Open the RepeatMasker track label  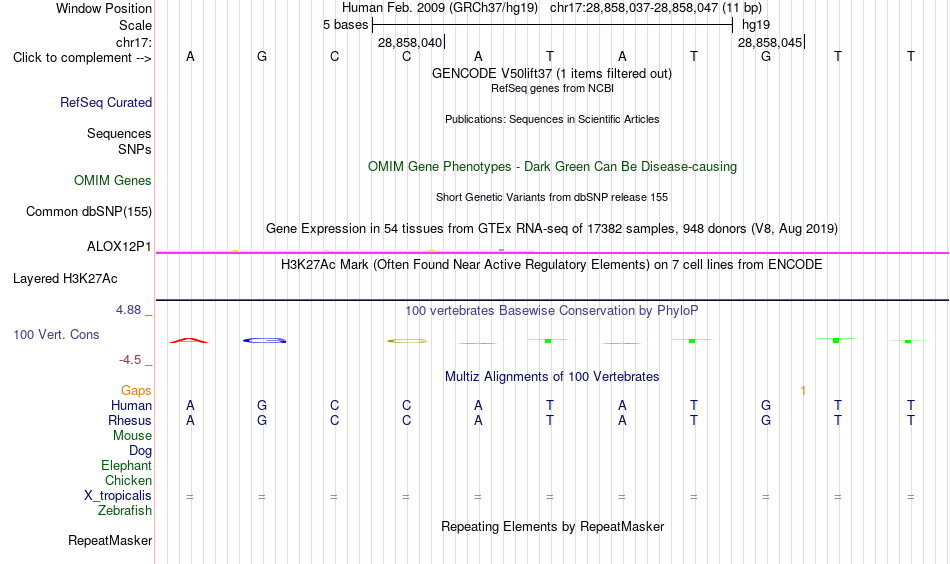point(110,540)
